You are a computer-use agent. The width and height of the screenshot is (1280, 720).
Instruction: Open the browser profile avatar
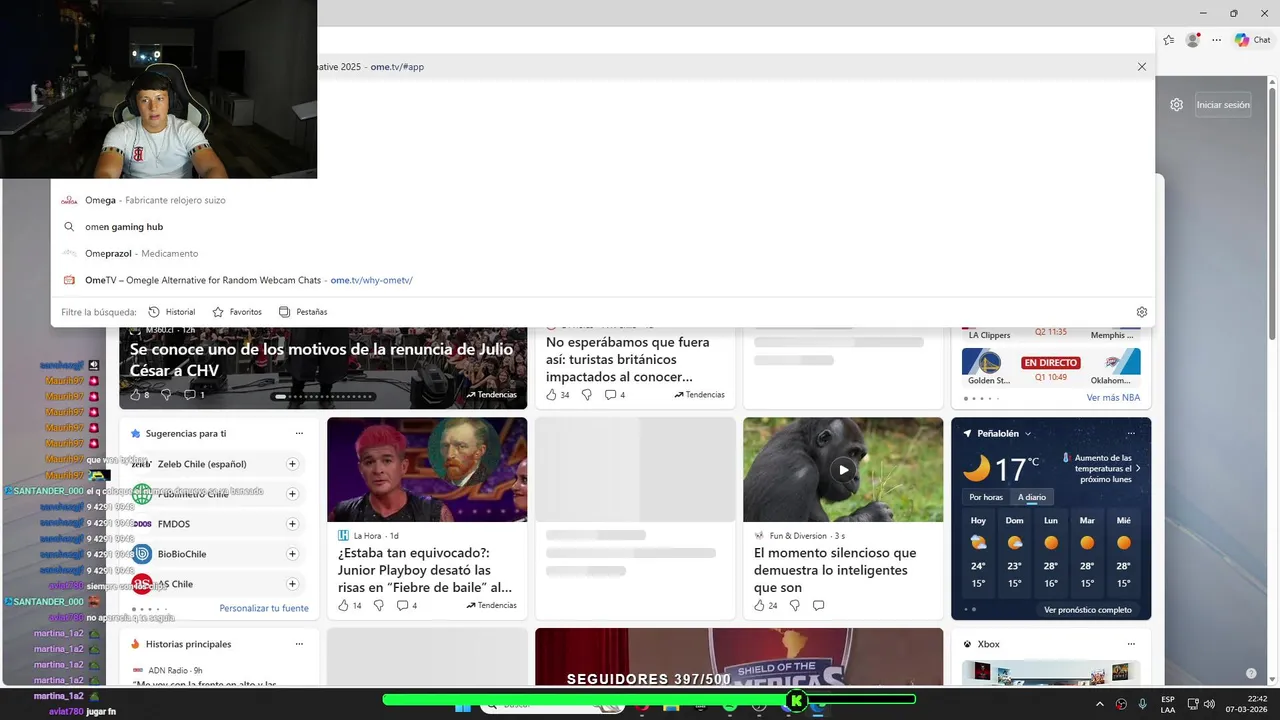click(1192, 40)
